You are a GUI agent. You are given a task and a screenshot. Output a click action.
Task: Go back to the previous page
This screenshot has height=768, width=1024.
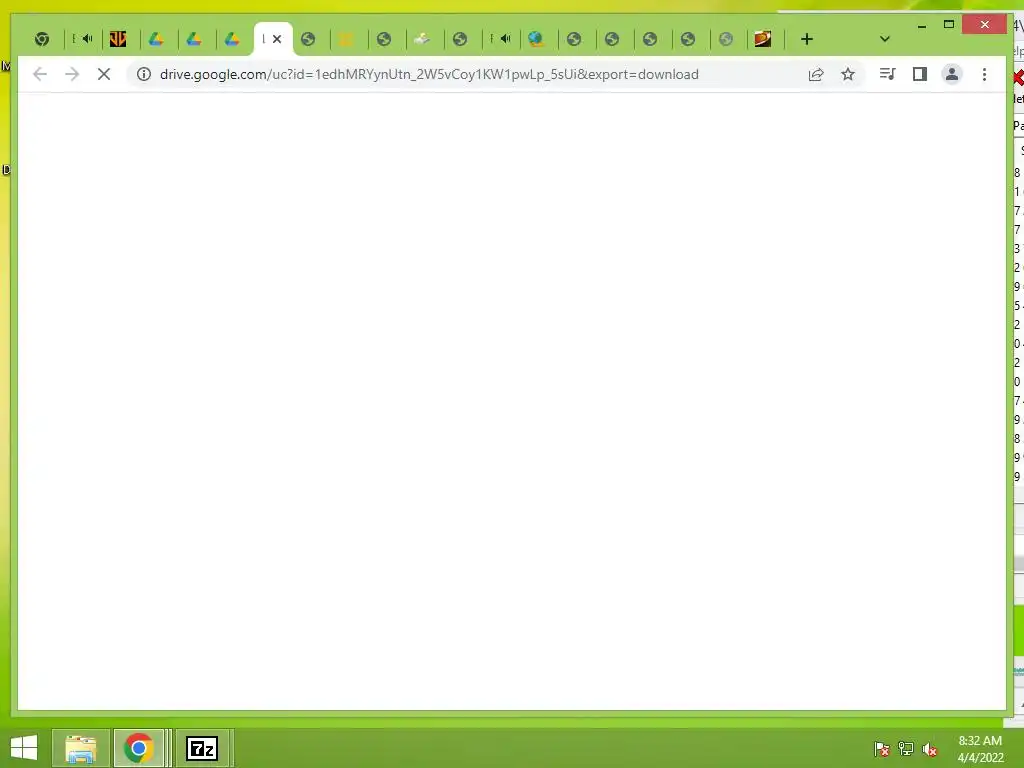pyautogui.click(x=40, y=74)
